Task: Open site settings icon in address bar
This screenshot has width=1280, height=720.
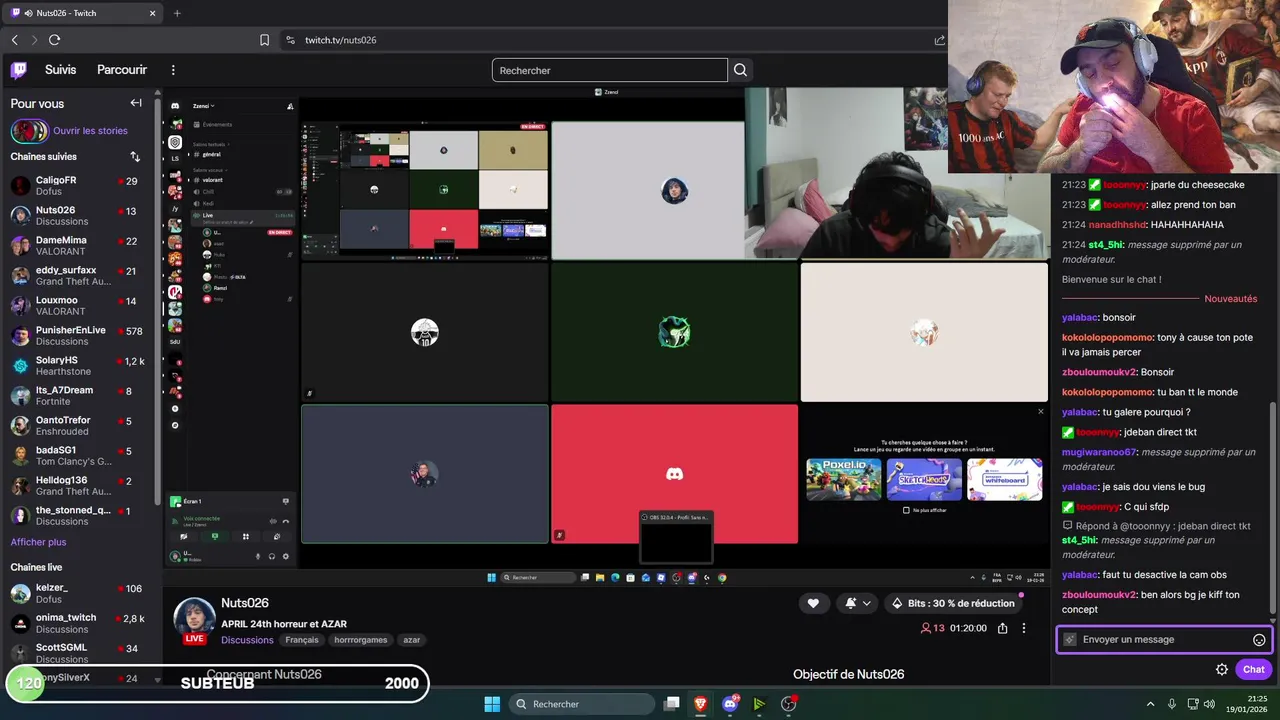Action: [x=290, y=40]
